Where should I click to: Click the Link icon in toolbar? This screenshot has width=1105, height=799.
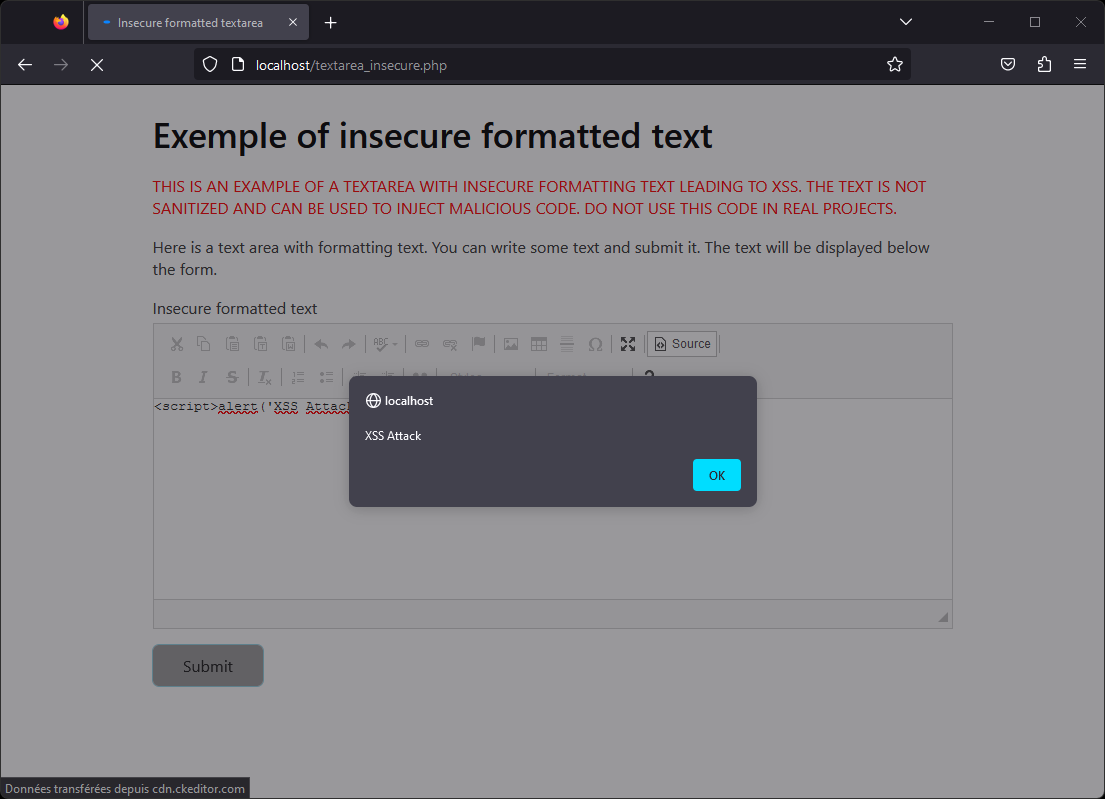[422, 344]
